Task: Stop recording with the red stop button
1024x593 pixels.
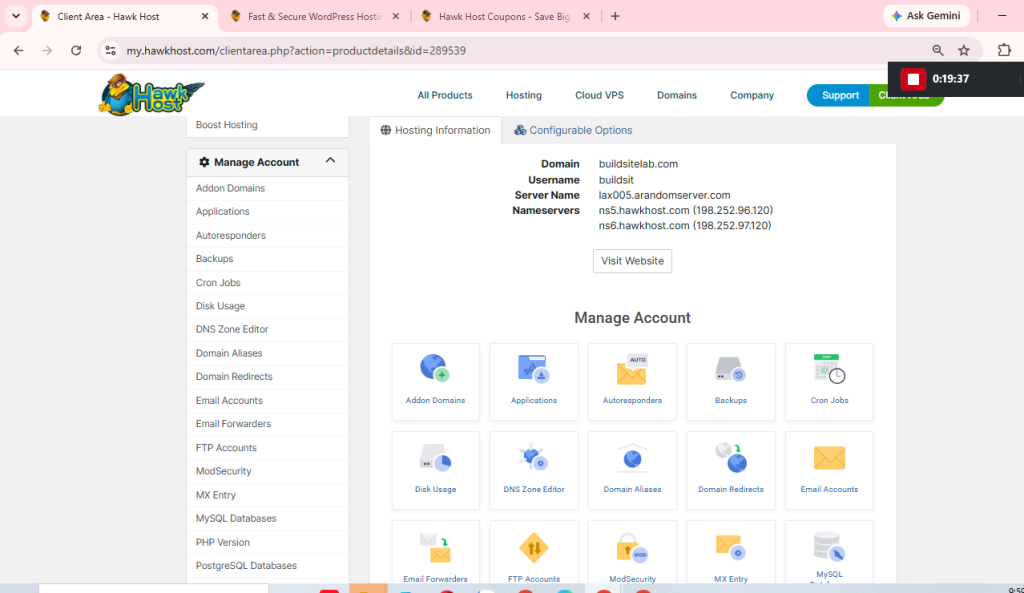Action: (x=913, y=79)
